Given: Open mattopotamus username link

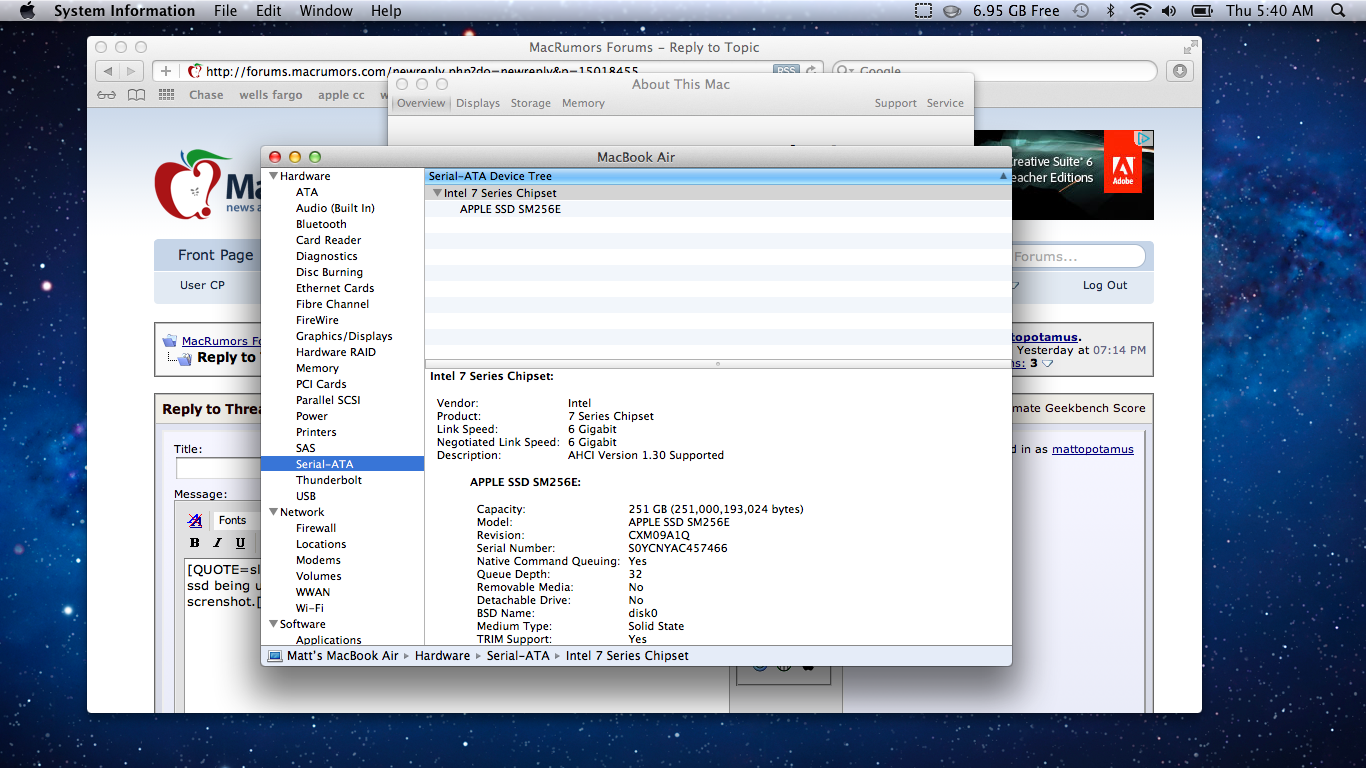Looking at the screenshot, I should [x=1093, y=449].
